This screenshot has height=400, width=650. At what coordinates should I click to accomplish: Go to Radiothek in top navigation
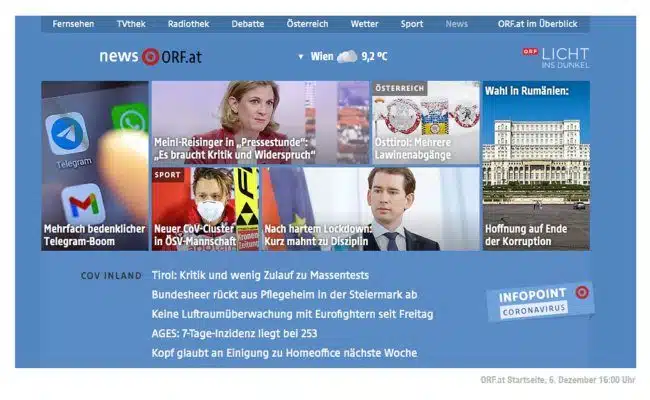pyautogui.click(x=189, y=24)
